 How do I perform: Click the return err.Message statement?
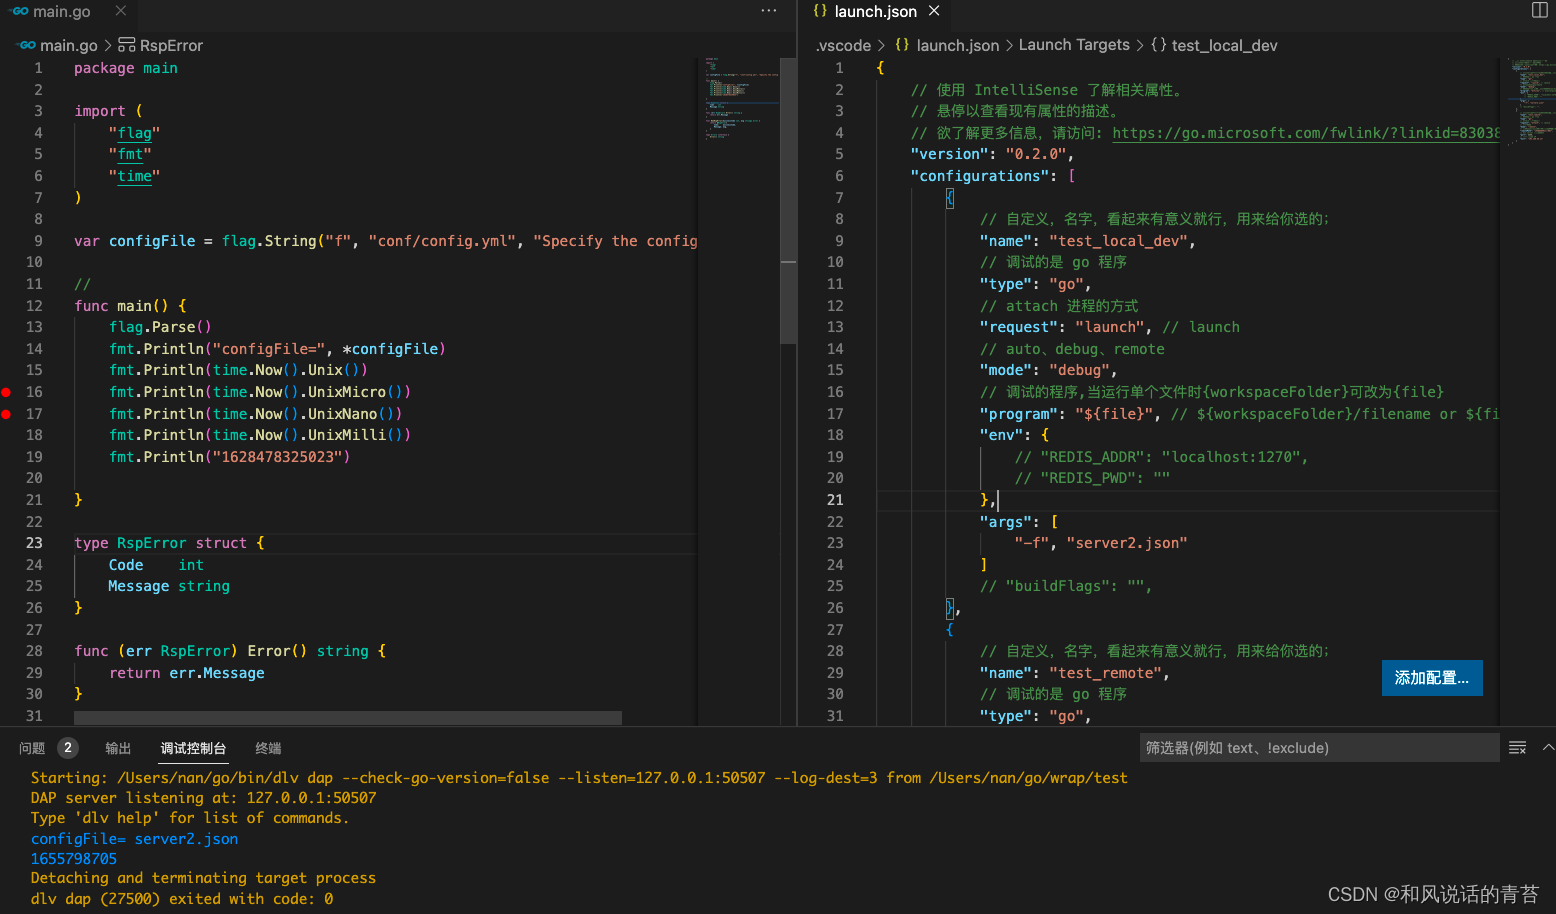coord(187,673)
